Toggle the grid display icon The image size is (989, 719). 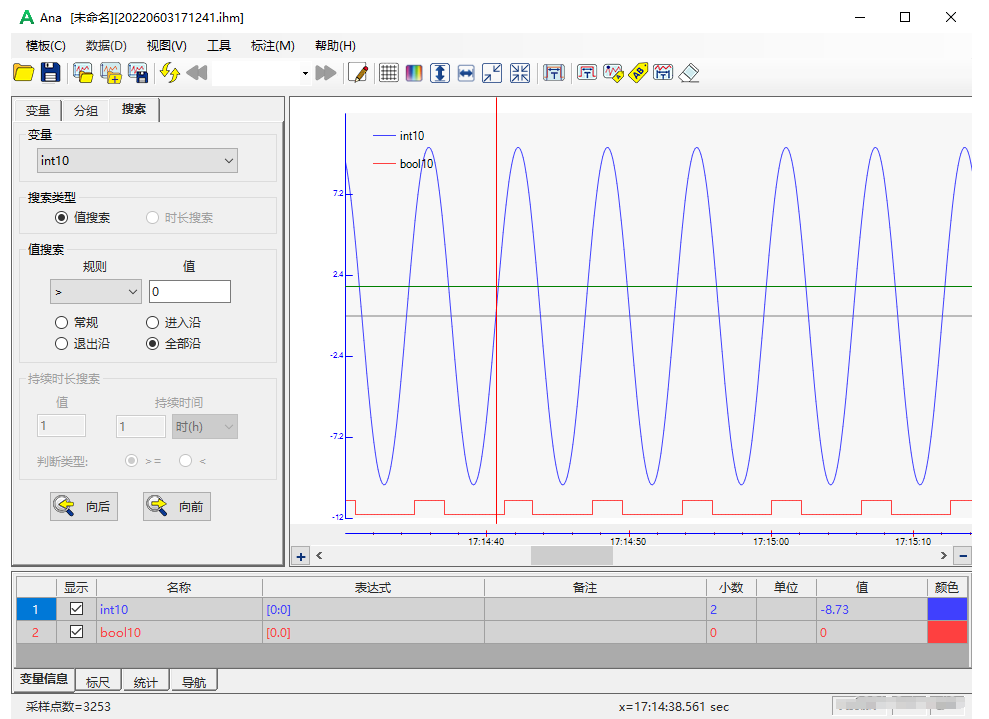[389, 73]
